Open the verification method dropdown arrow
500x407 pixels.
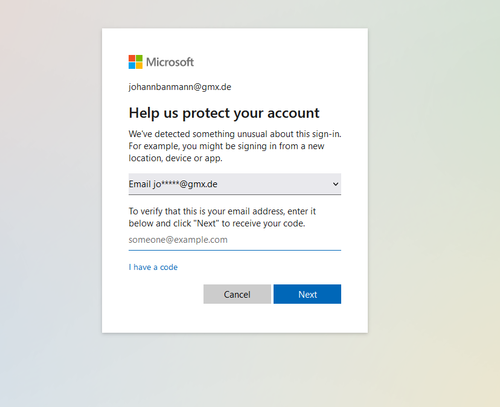tap(335, 184)
